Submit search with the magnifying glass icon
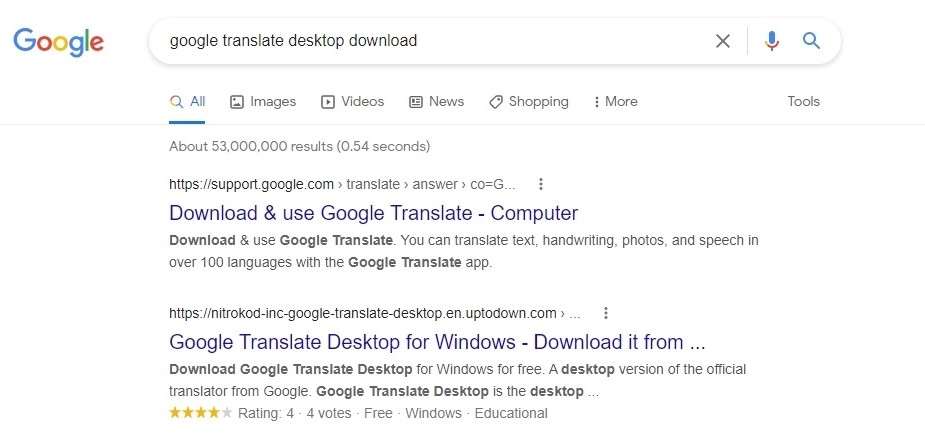The width and height of the screenshot is (925, 441). [x=812, y=41]
